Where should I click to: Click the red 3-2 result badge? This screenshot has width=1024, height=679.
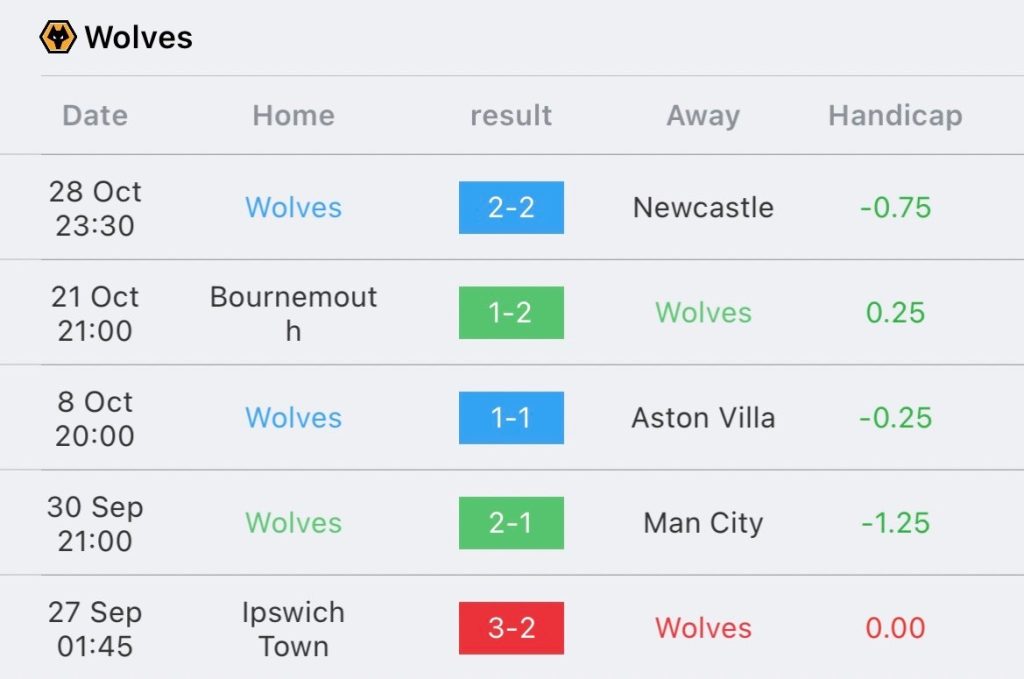(x=511, y=628)
